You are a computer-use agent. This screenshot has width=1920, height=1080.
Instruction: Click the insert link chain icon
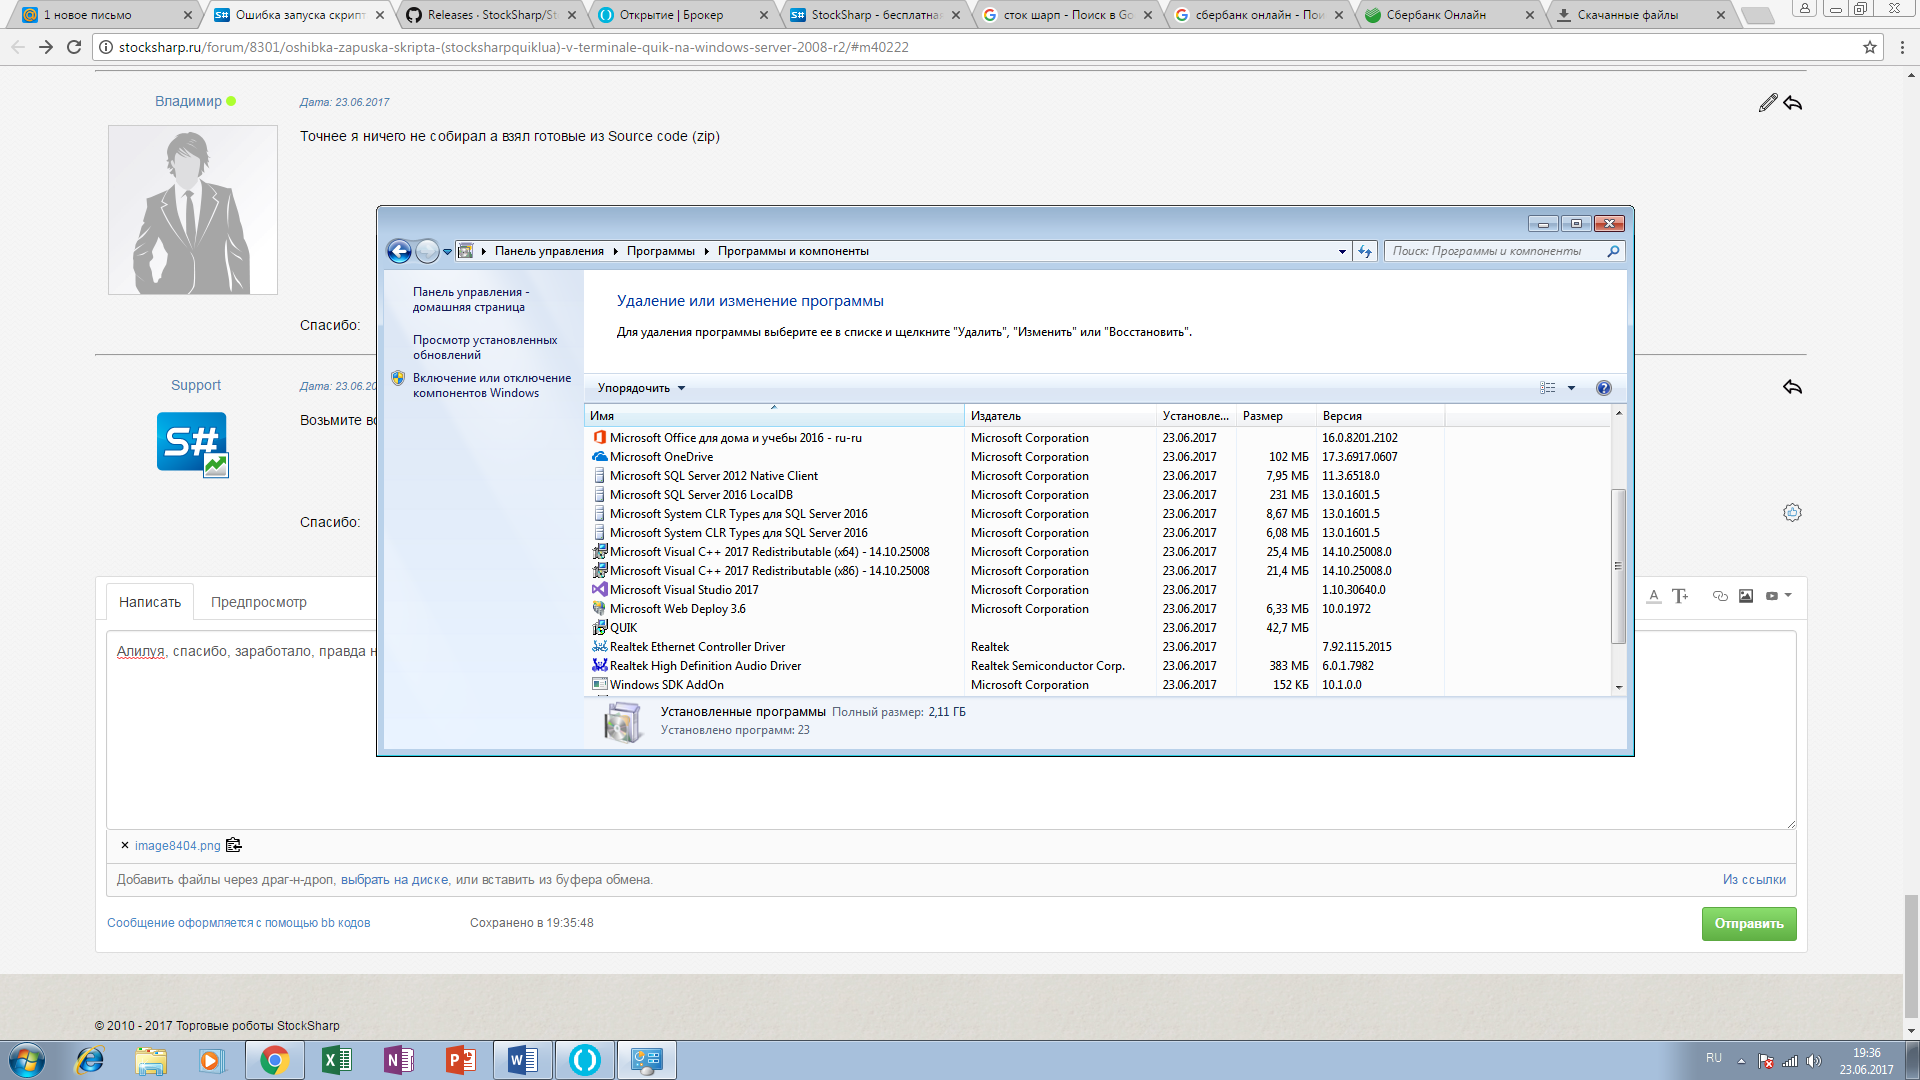coord(1720,596)
